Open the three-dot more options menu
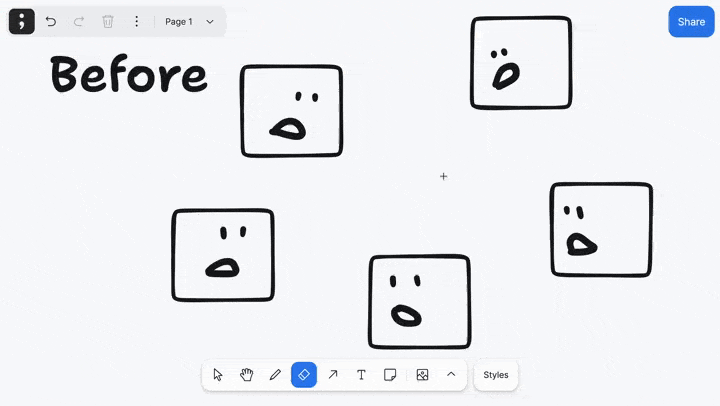 [x=136, y=22]
